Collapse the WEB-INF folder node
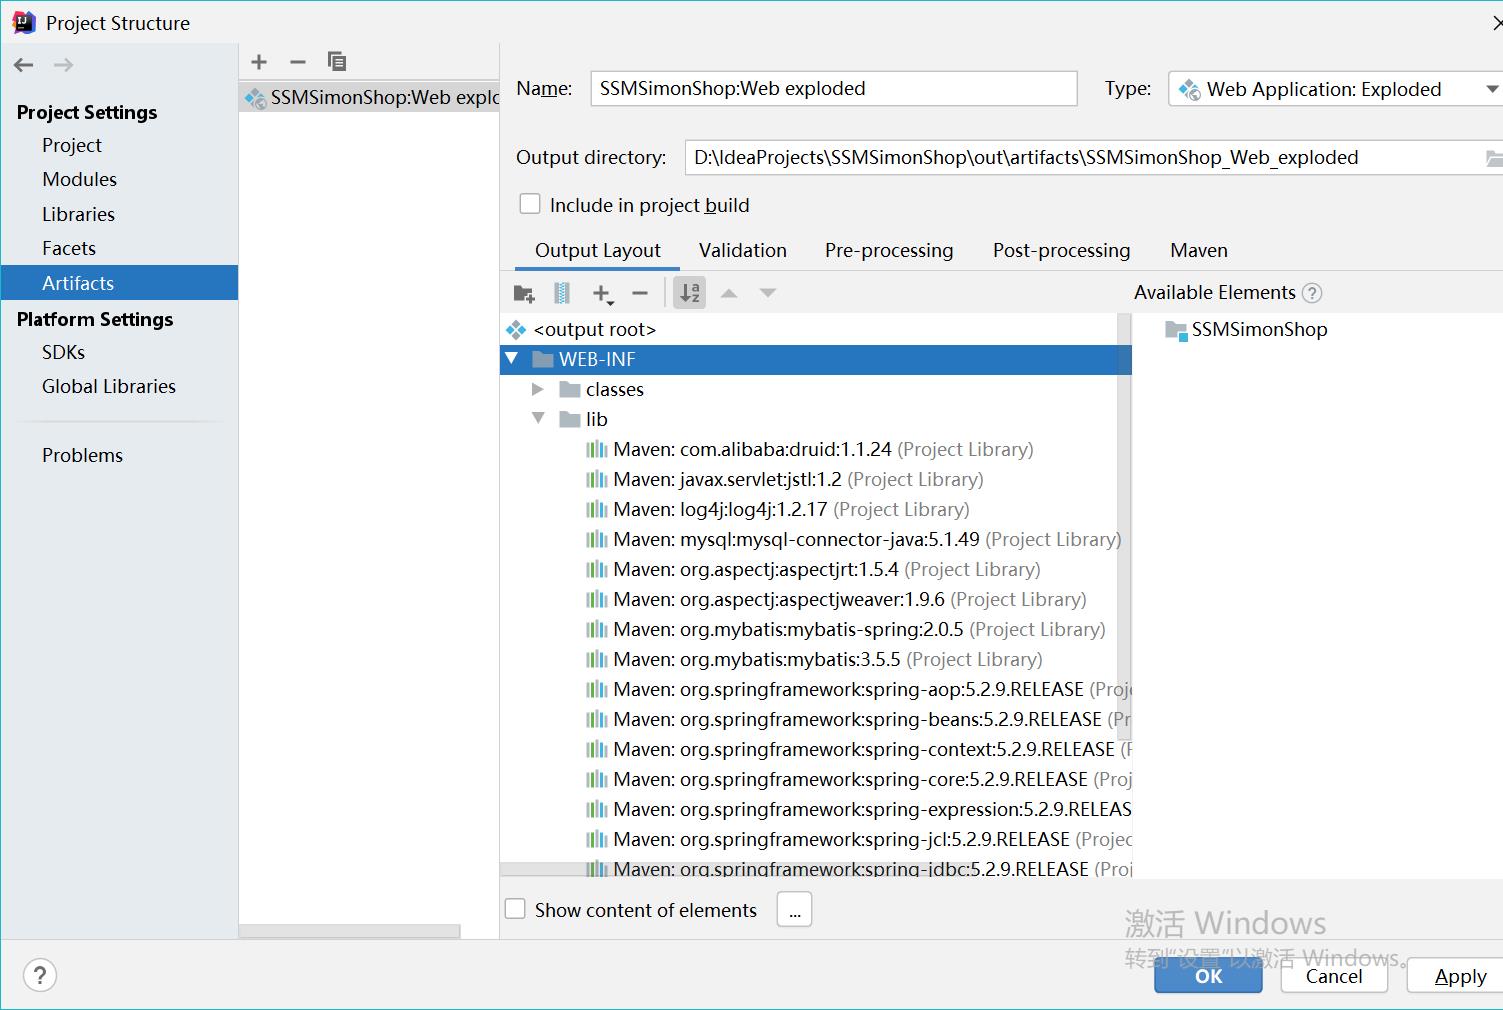The height and width of the screenshot is (1010, 1503). coord(512,358)
